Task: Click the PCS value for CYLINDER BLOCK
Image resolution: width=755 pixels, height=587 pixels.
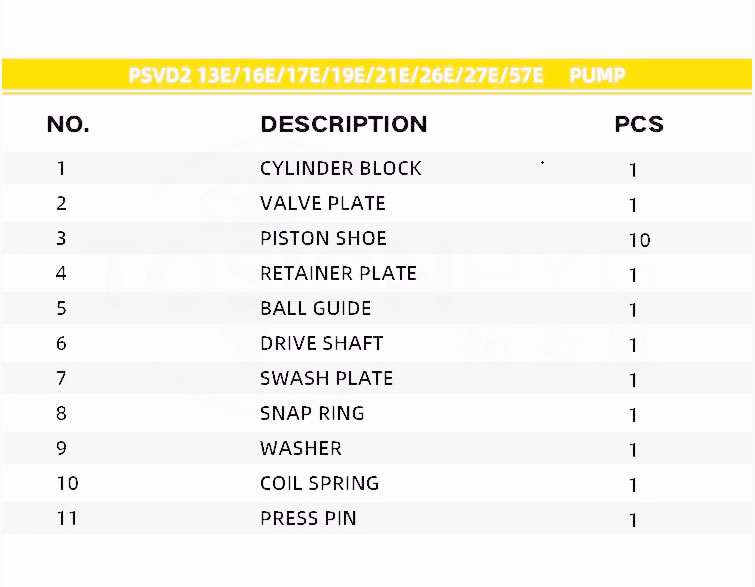Action: 633,170
